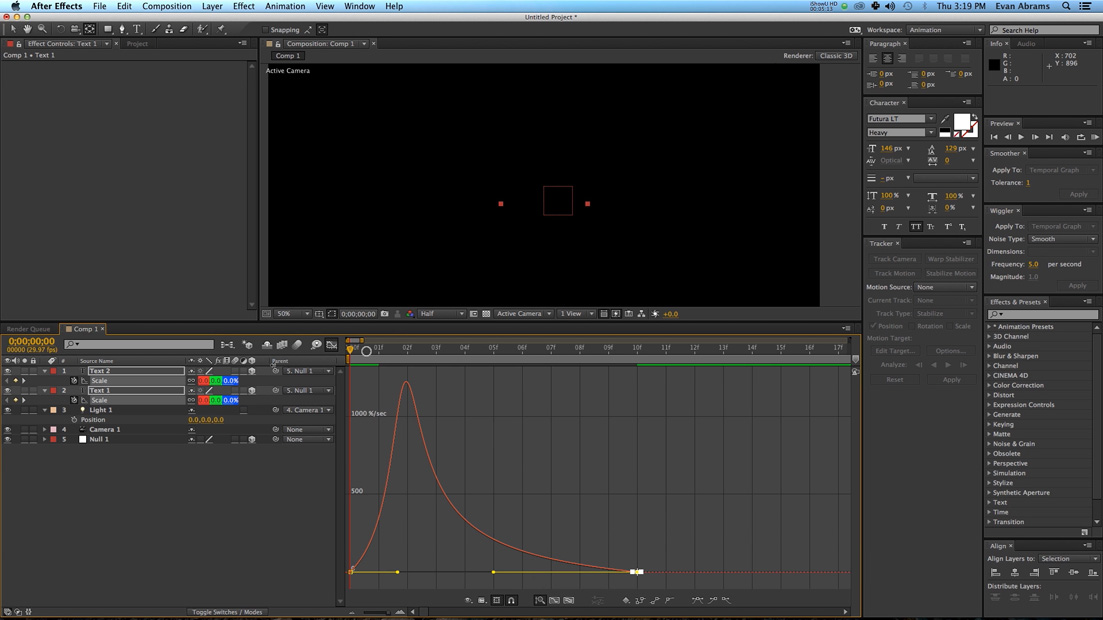This screenshot has width=1103, height=620.
Task: Click the volume icon in menu bar
Action: click(890, 6)
